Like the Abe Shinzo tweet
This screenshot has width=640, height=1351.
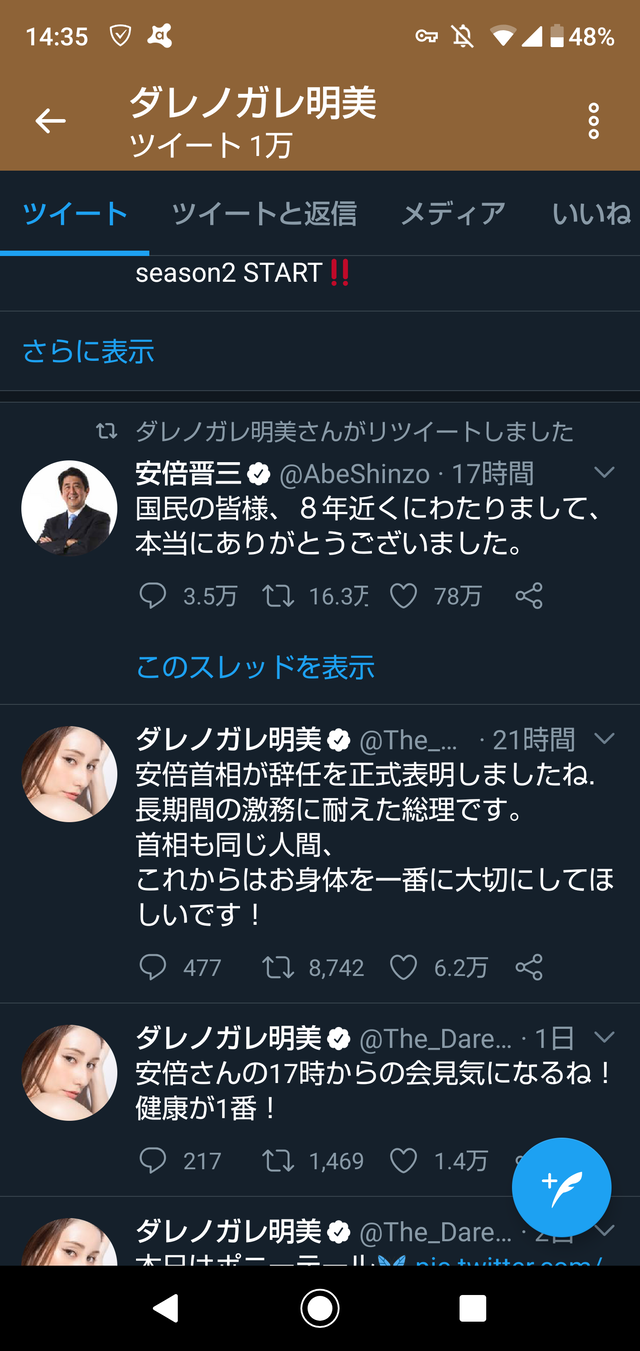(403, 597)
